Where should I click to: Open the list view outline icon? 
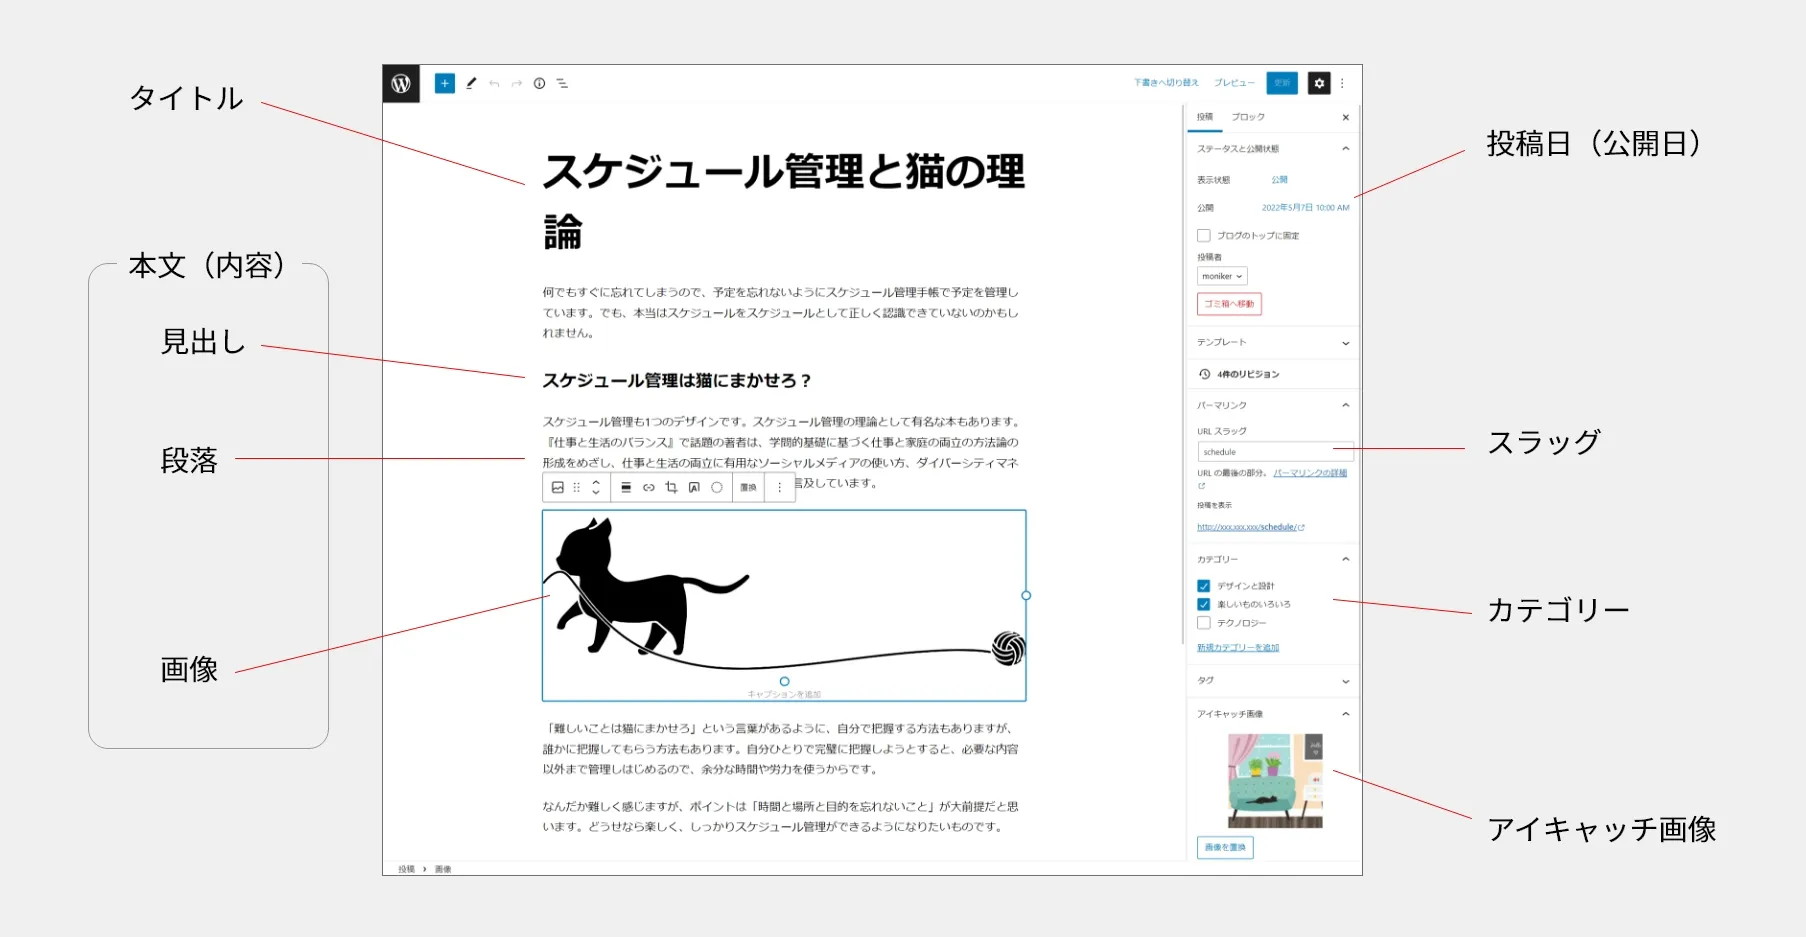[x=563, y=83]
